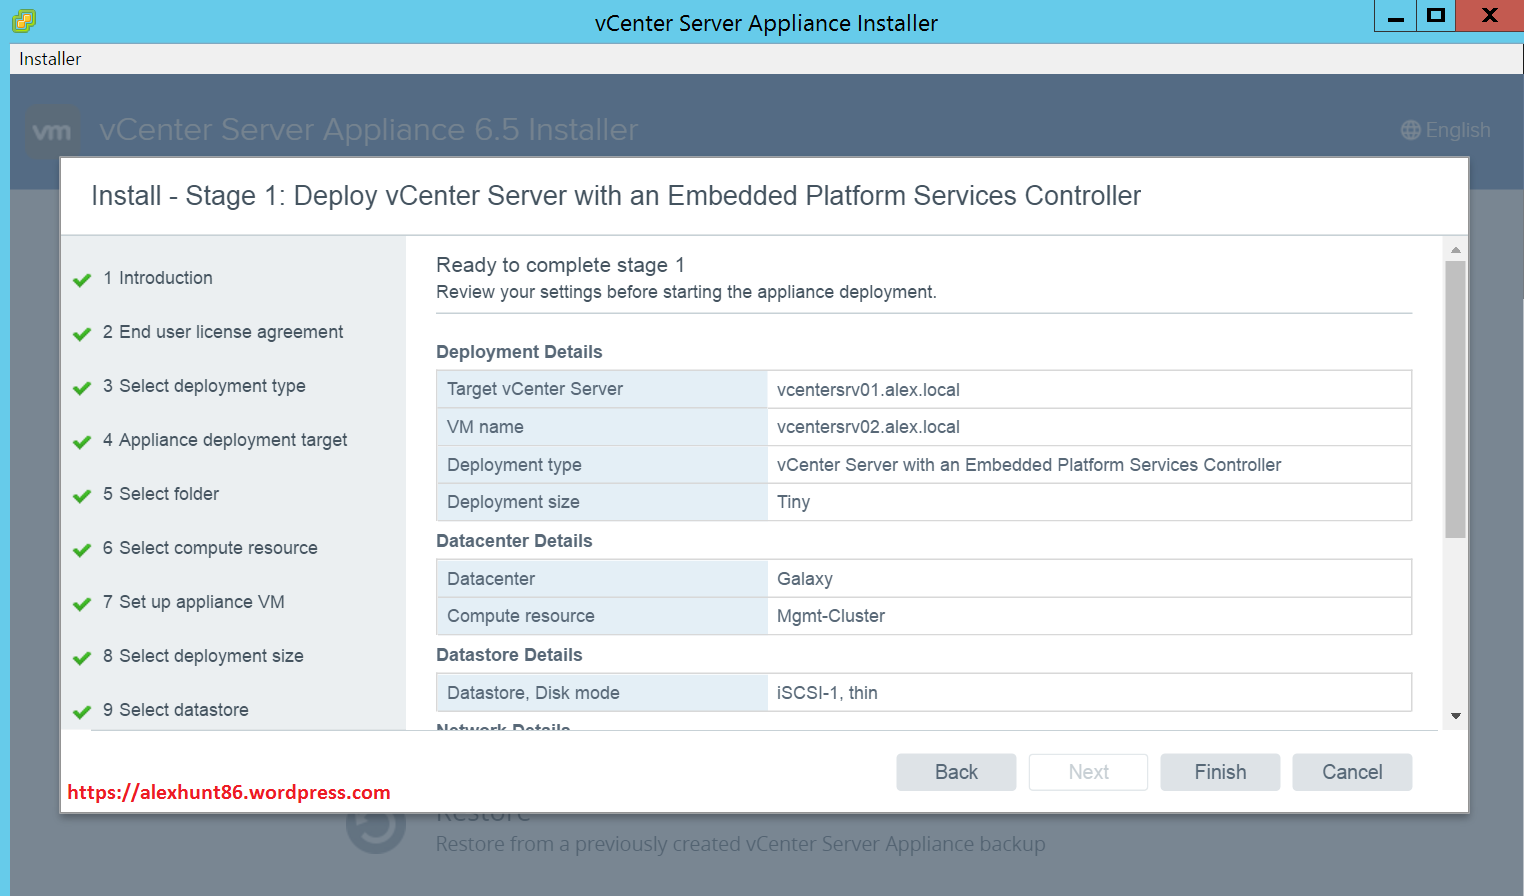Click Finish to start the deployment
Screen dimensions: 1524x896
click(x=1220, y=771)
